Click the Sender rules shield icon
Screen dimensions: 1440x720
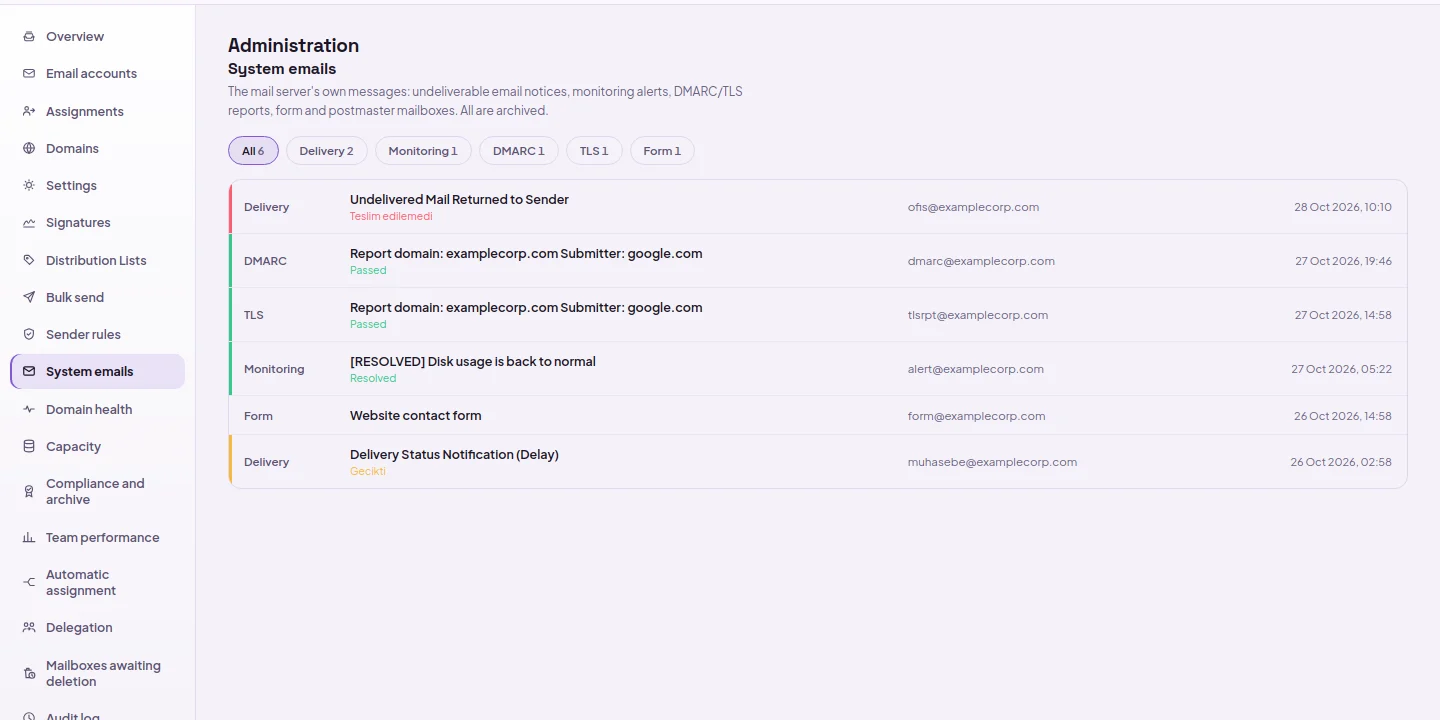point(29,335)
